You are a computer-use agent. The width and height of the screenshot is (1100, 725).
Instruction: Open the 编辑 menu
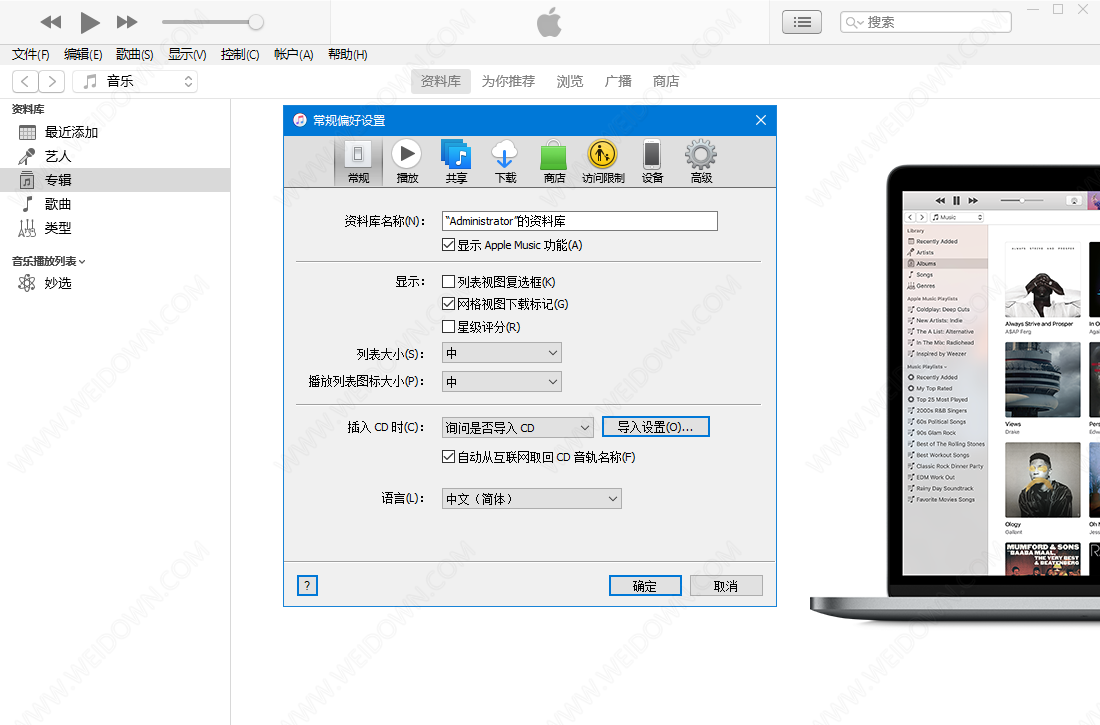pyautogui.click(x=83, y=55)
